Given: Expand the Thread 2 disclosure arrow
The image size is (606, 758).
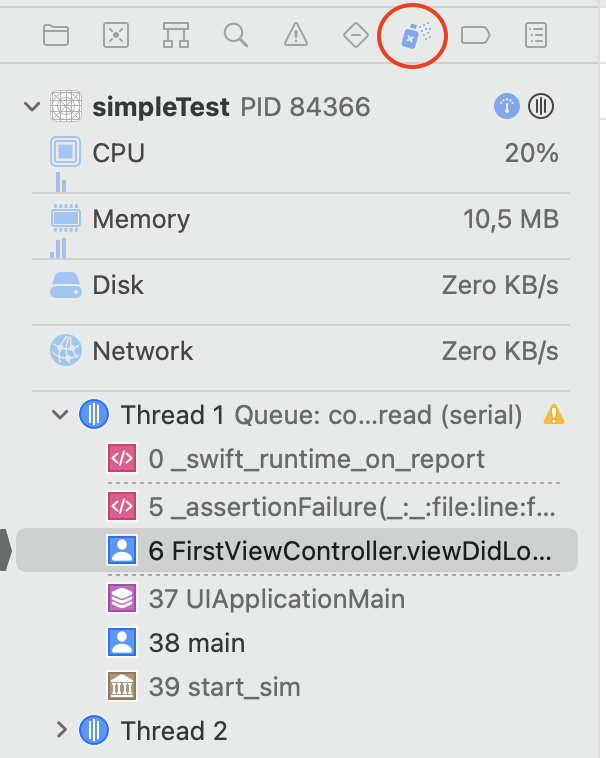Looking at the screenshot, I should (x=61, y=730).
